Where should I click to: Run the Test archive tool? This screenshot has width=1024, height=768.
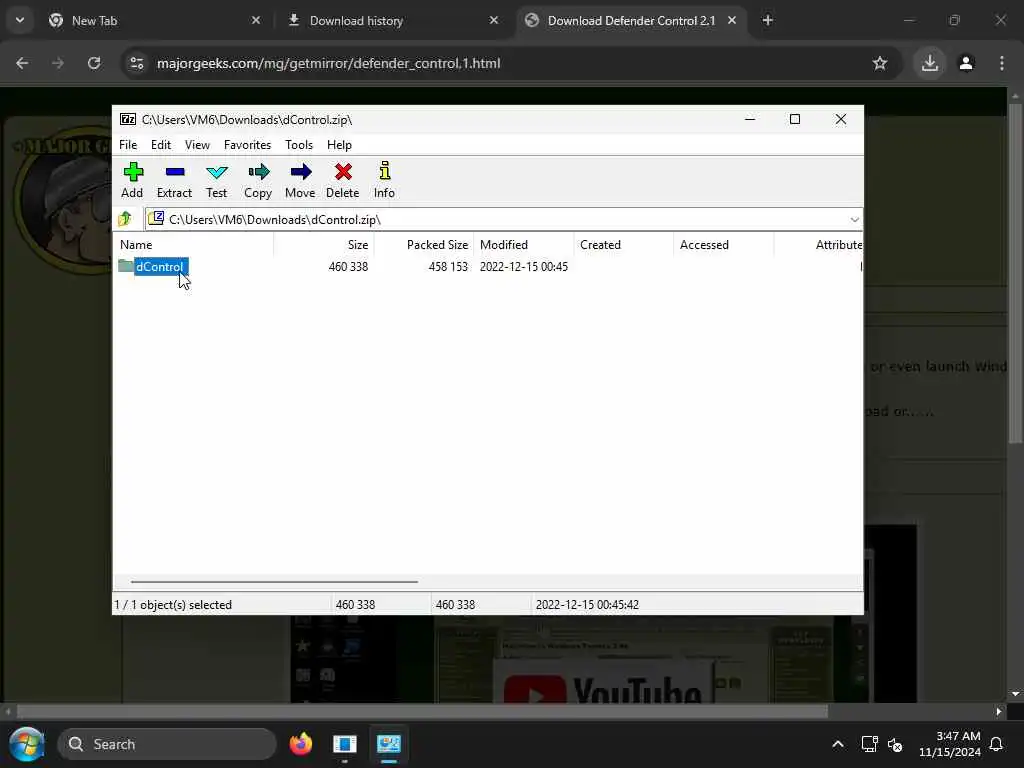[x=216, y=180]
